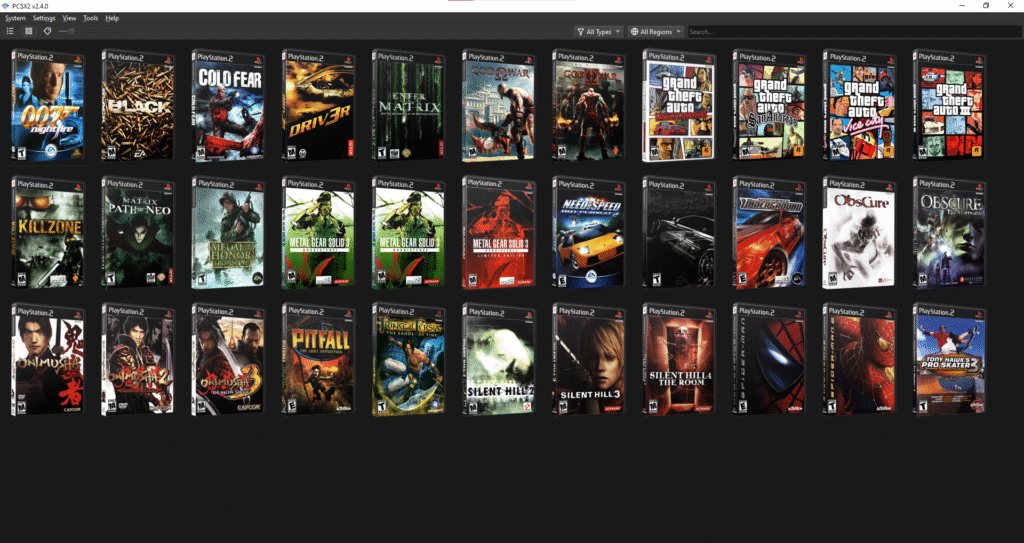Select the GTA San Andreas cover
1024x543 pixels.
[769, 105]
